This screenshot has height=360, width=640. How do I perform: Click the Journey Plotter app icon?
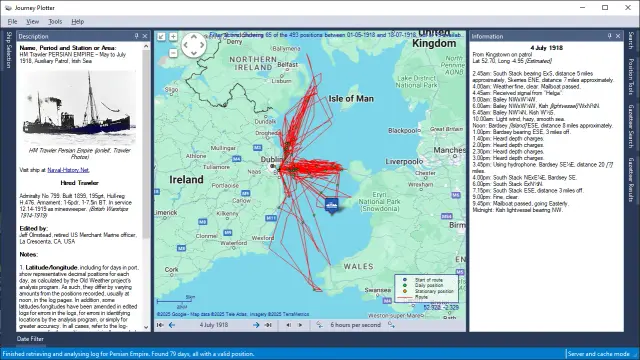[x=8, y=8]
